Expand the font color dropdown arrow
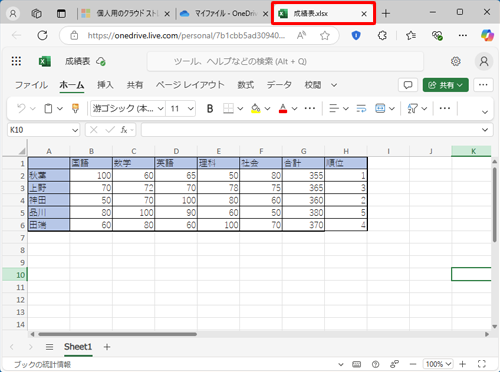500x372 pixels. point(294,108)
